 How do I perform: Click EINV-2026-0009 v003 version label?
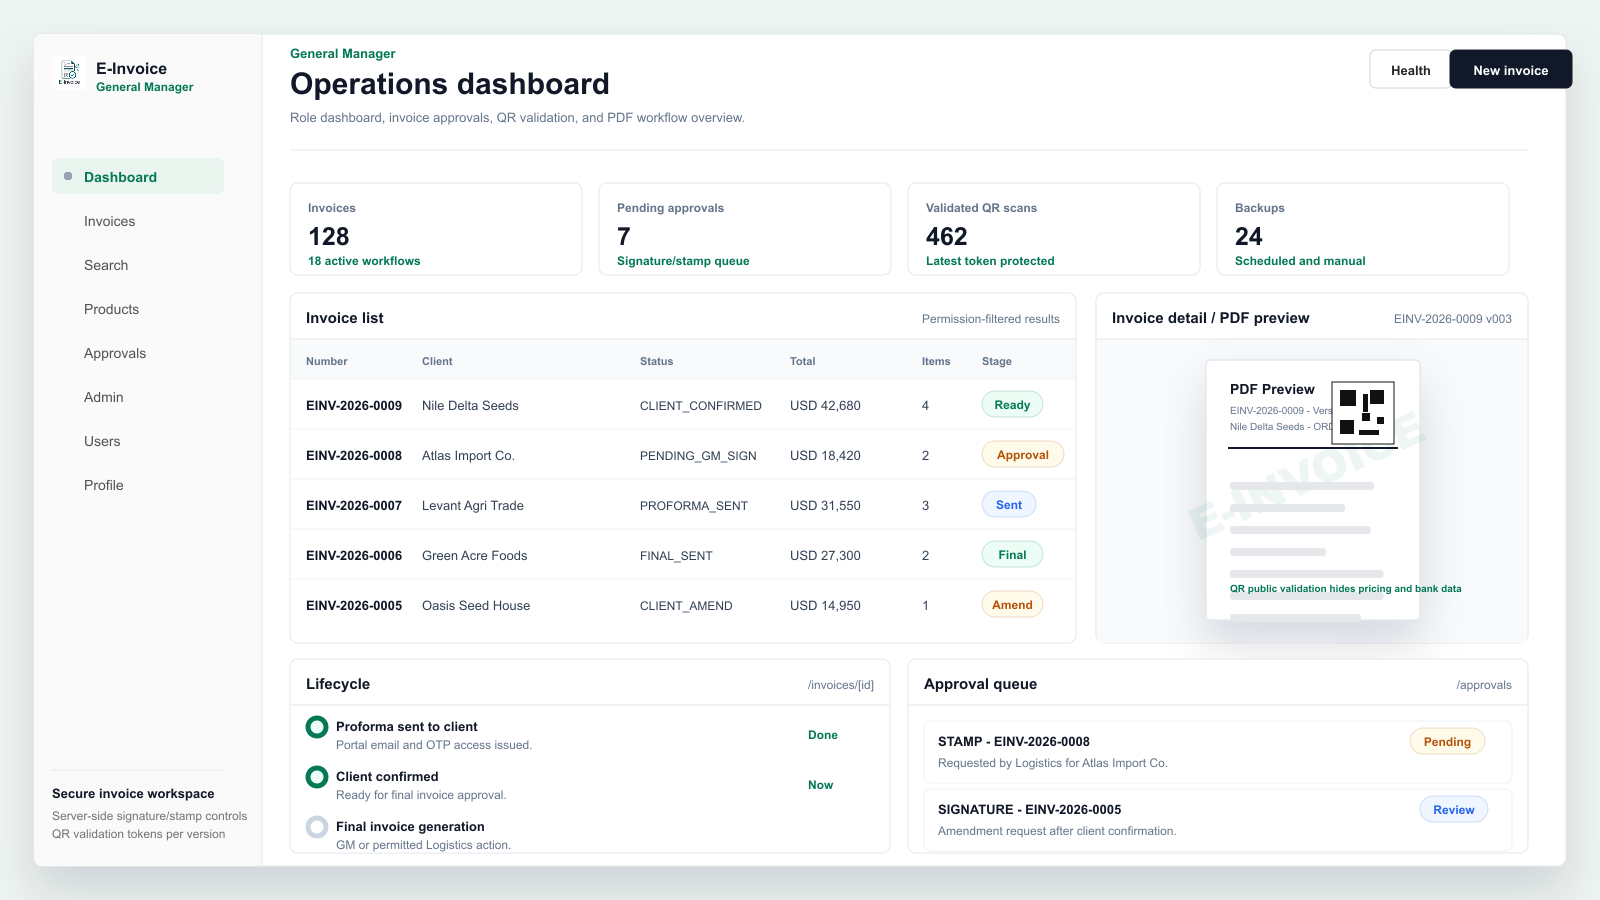[x=1453, y=319]
